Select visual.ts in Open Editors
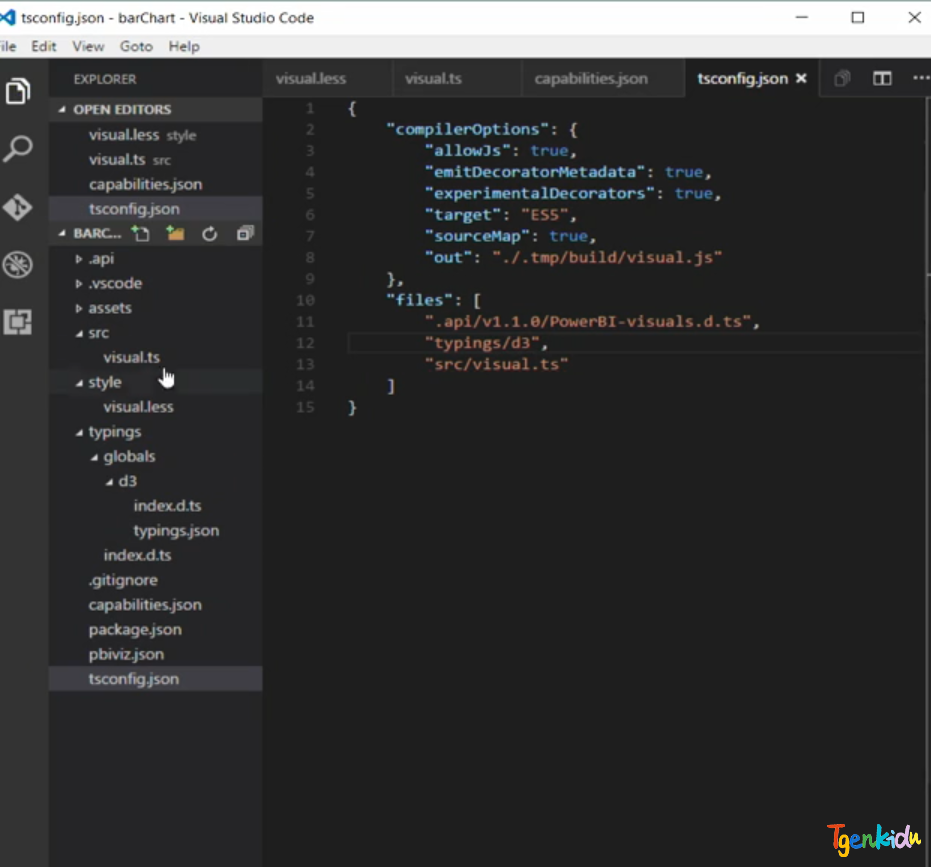The image size is (931, 867). point(156,160)
